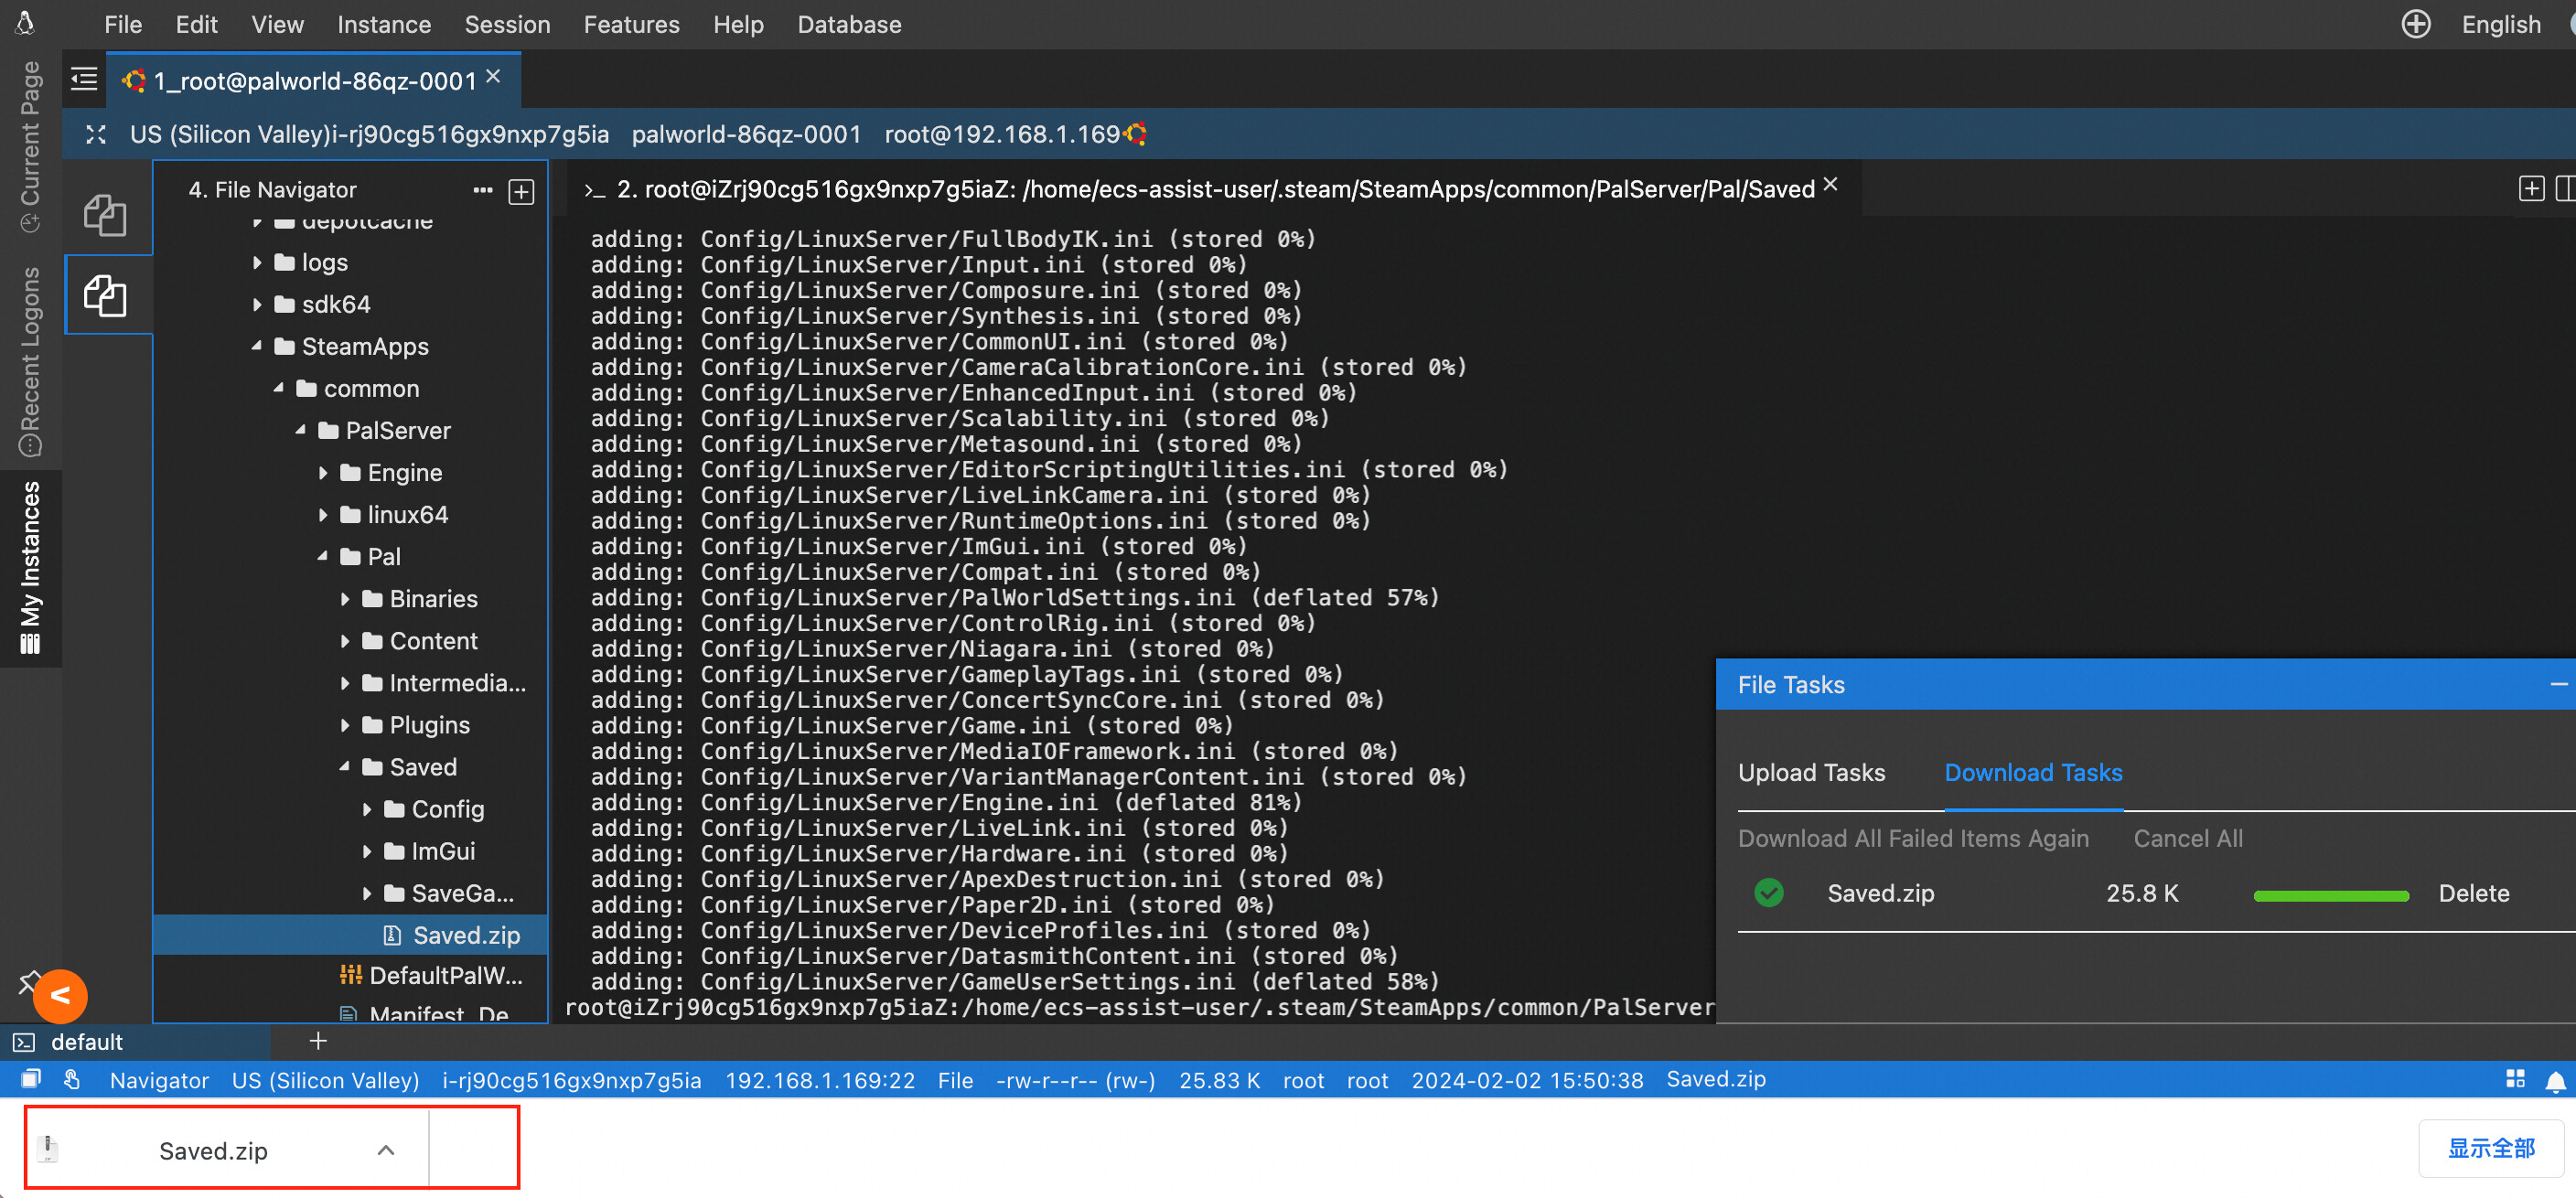The height and width of the screenshot is (1198, 2576).
Task: Click the sidebar list toggle icon left of session tab
Action: [x=85, y=79]
